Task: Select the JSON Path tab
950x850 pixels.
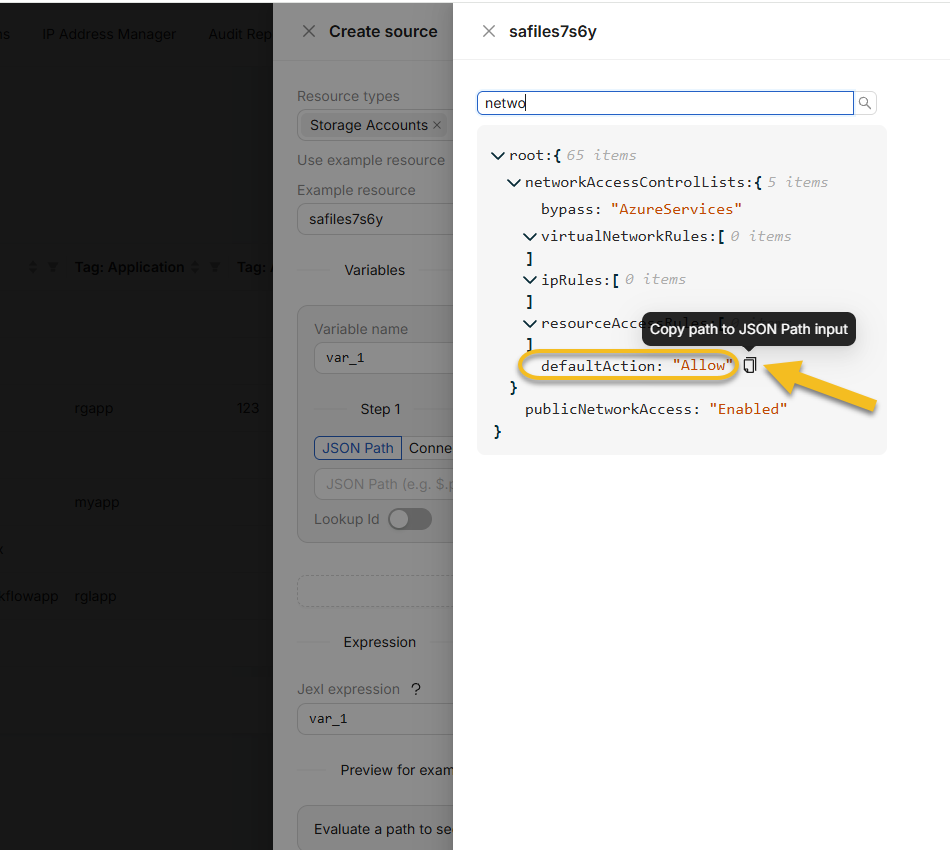Action: click(357, 448)
